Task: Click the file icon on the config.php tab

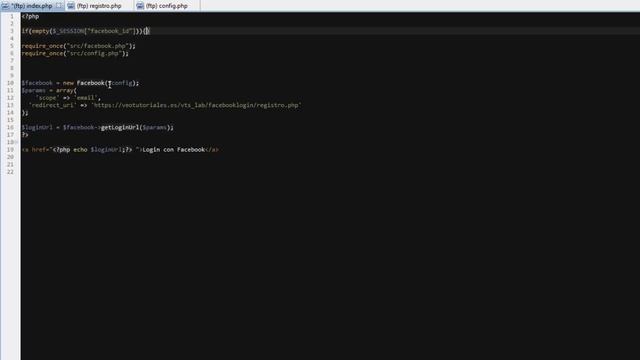Action: pyautogui.click(x=140, y=6)
